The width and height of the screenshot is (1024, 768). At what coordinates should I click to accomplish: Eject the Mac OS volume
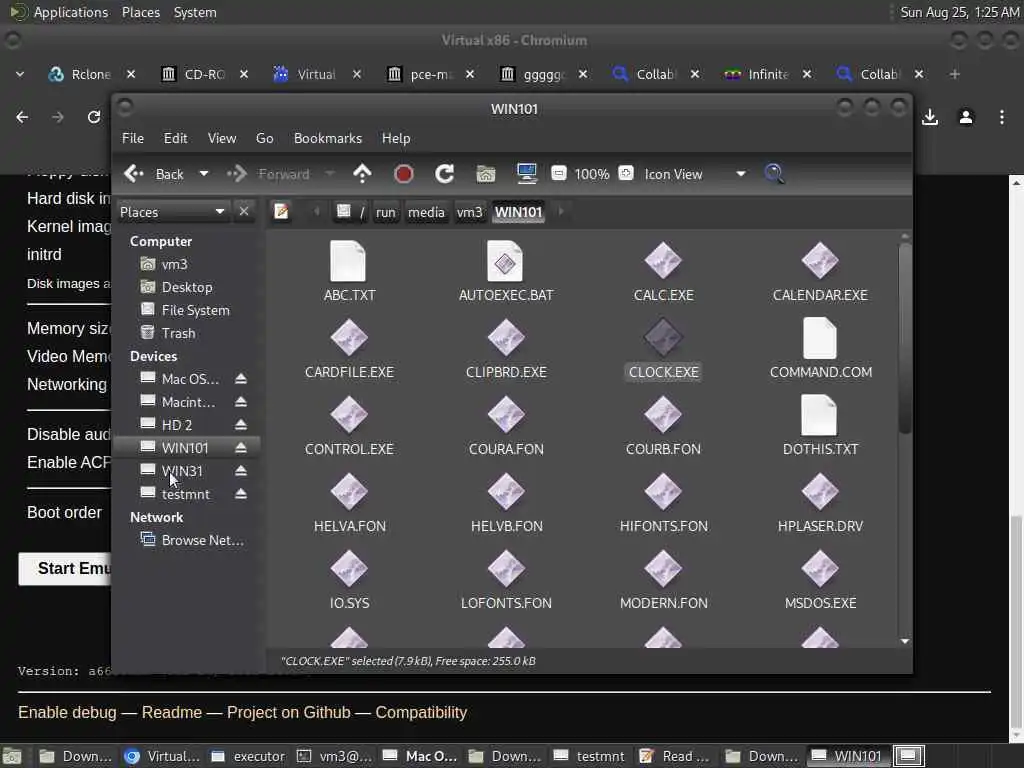click(x=240, y=379)
